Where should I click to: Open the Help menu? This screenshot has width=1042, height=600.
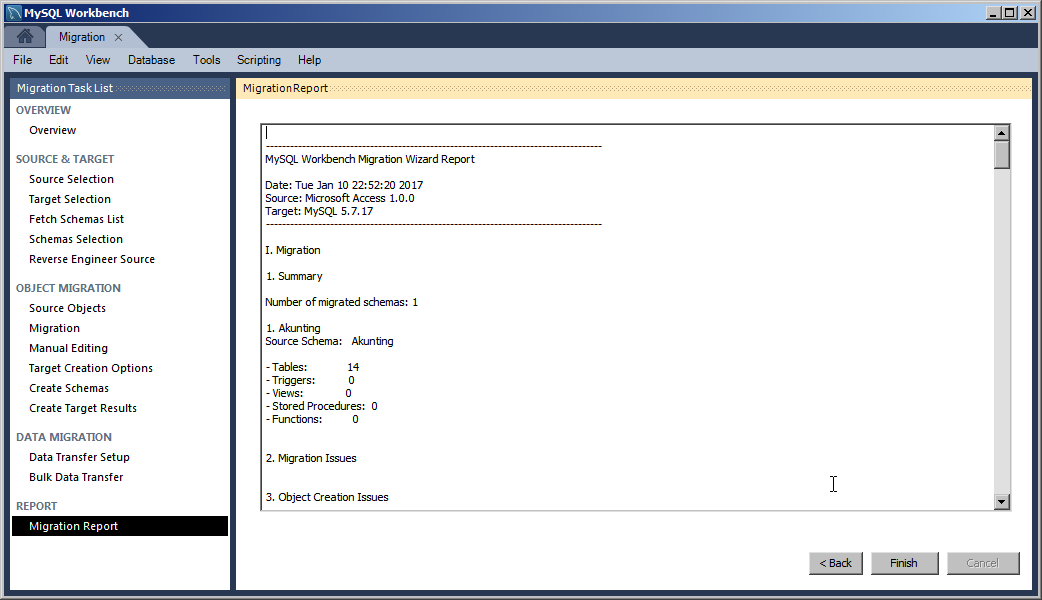(x=310, y=60)
